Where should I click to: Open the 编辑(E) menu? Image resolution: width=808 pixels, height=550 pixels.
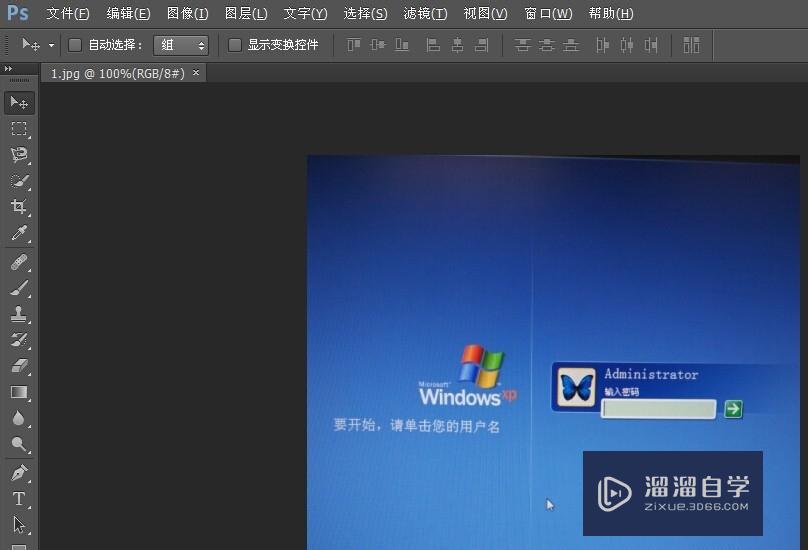coord(128,13)
